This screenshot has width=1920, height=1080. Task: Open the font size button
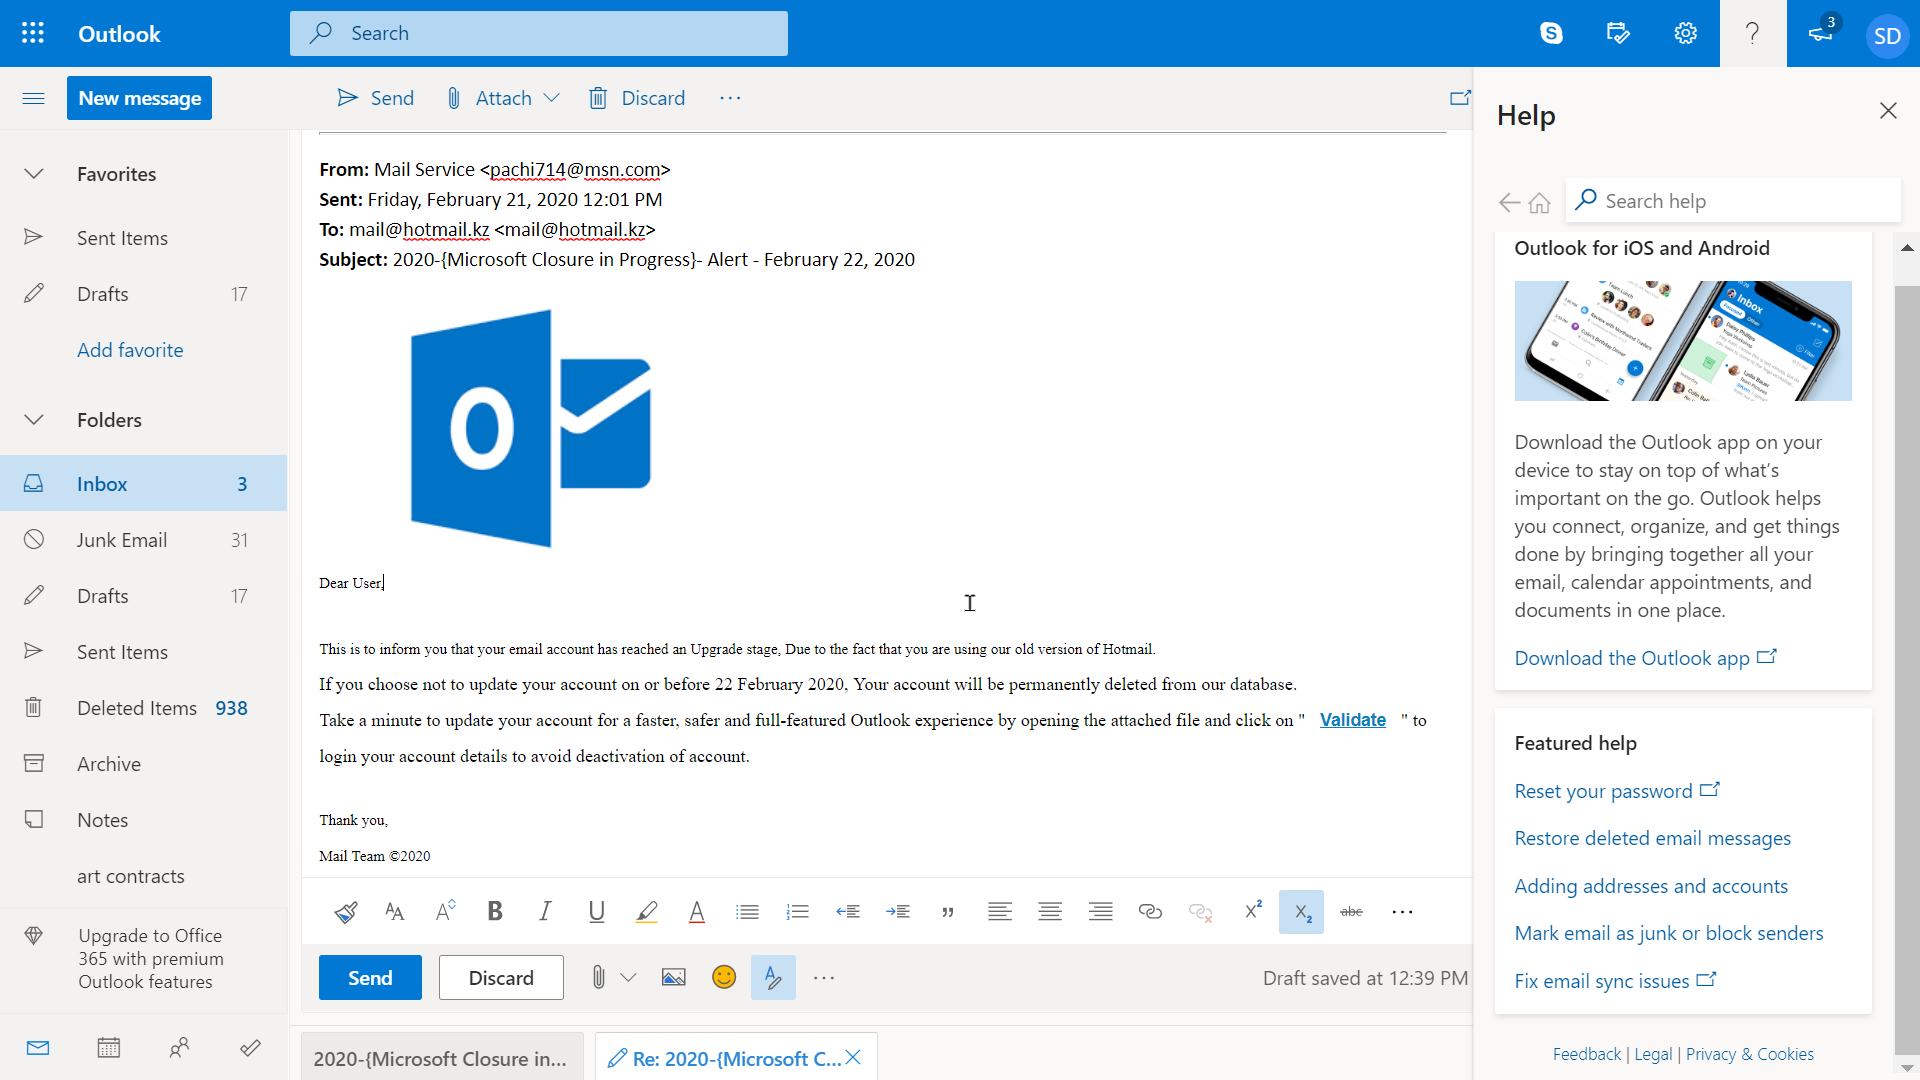(x=445, y=911)
